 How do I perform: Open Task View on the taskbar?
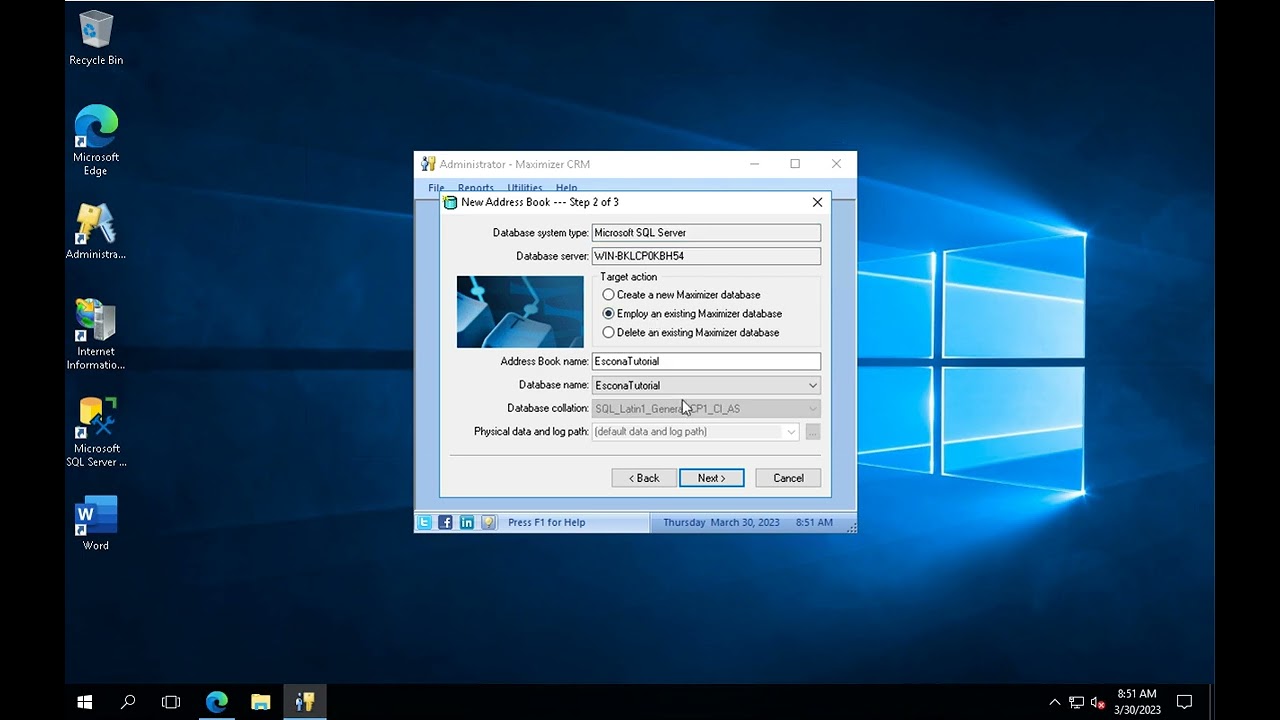click(171, 702)
